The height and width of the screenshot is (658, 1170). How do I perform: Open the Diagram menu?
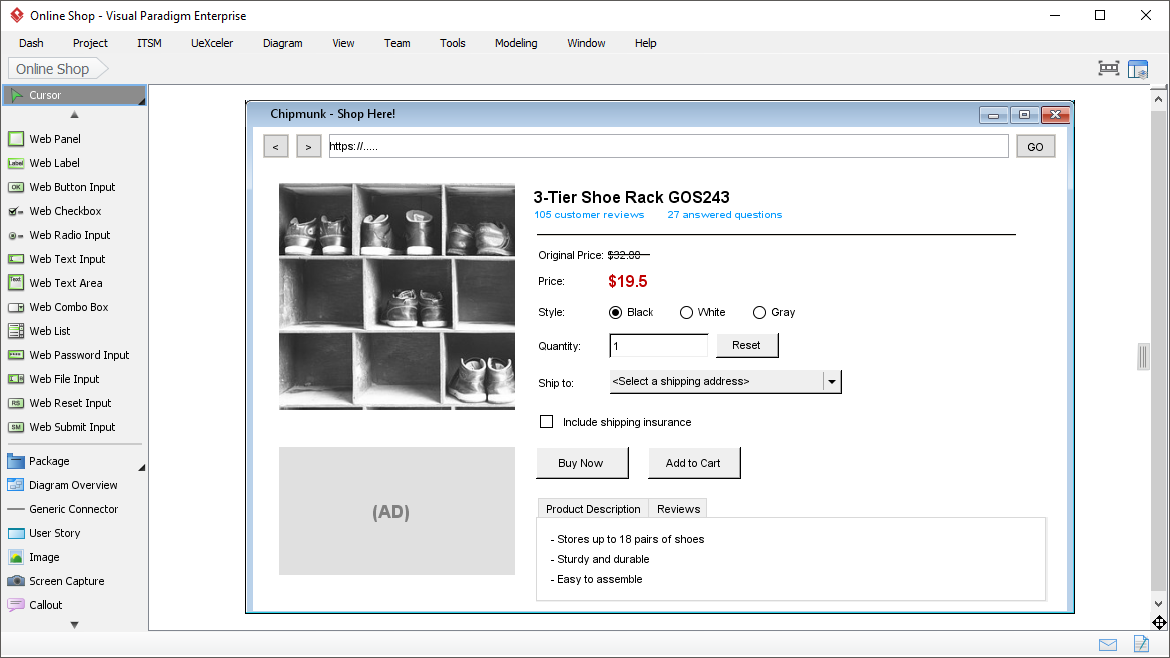(283, 43)
